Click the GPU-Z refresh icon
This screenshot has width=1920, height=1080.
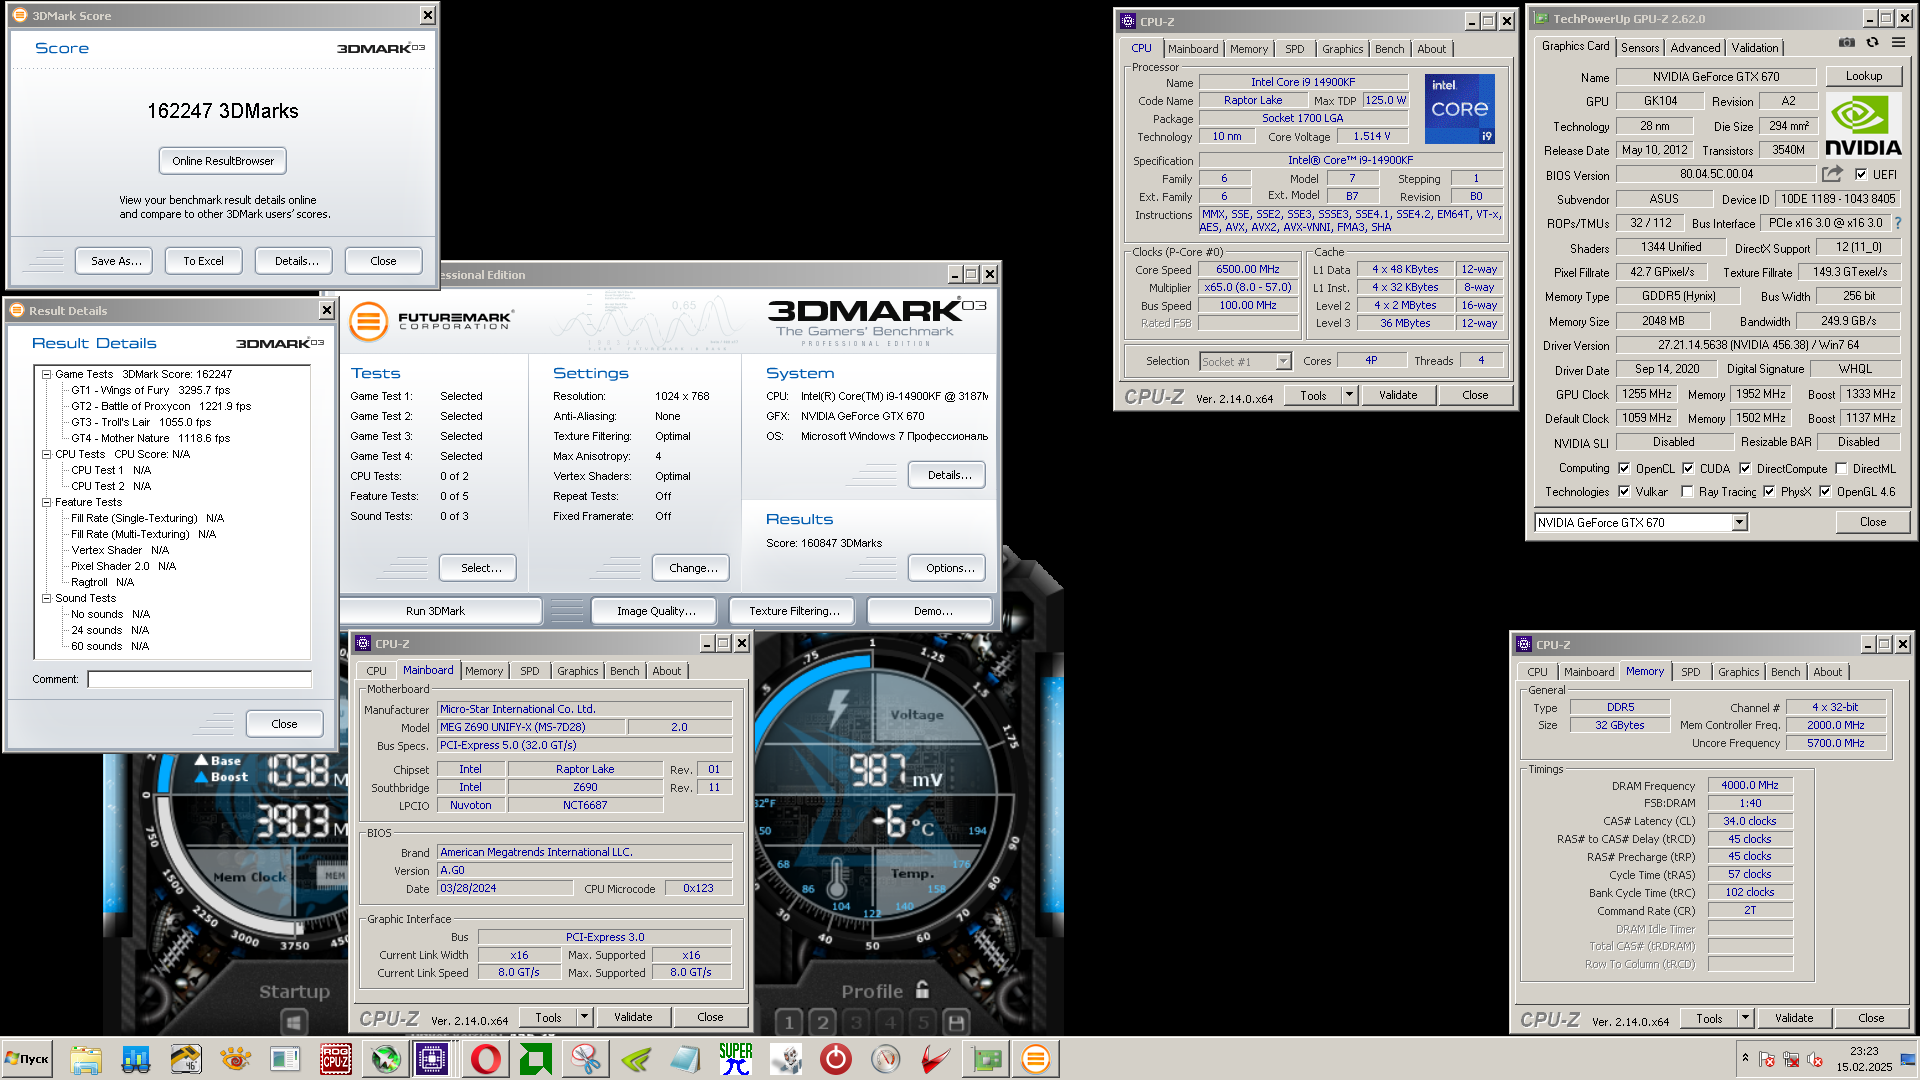pos(1872,43)
